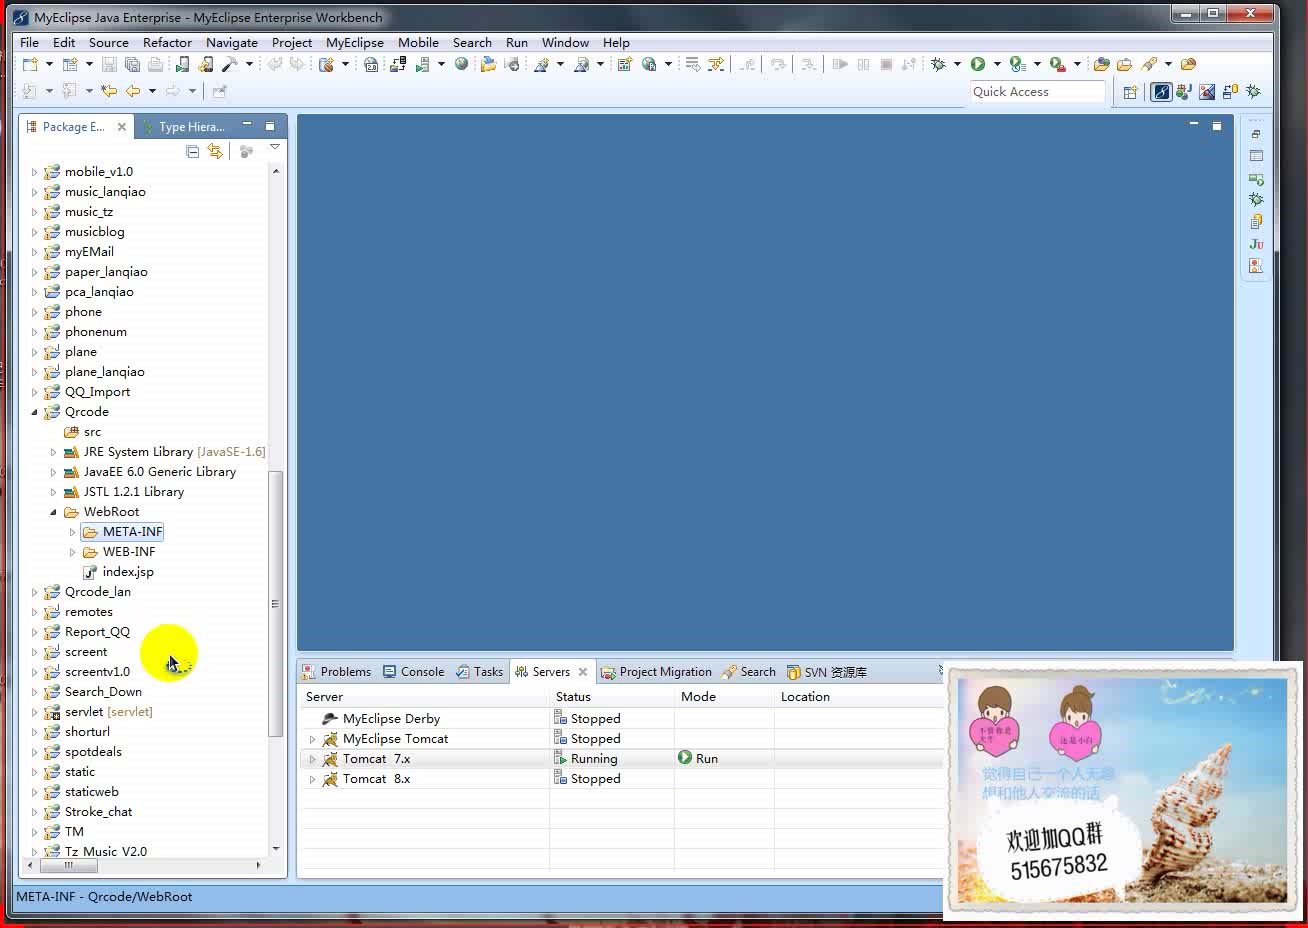Open the Package Explorer view menu triangle

point(275,148)
